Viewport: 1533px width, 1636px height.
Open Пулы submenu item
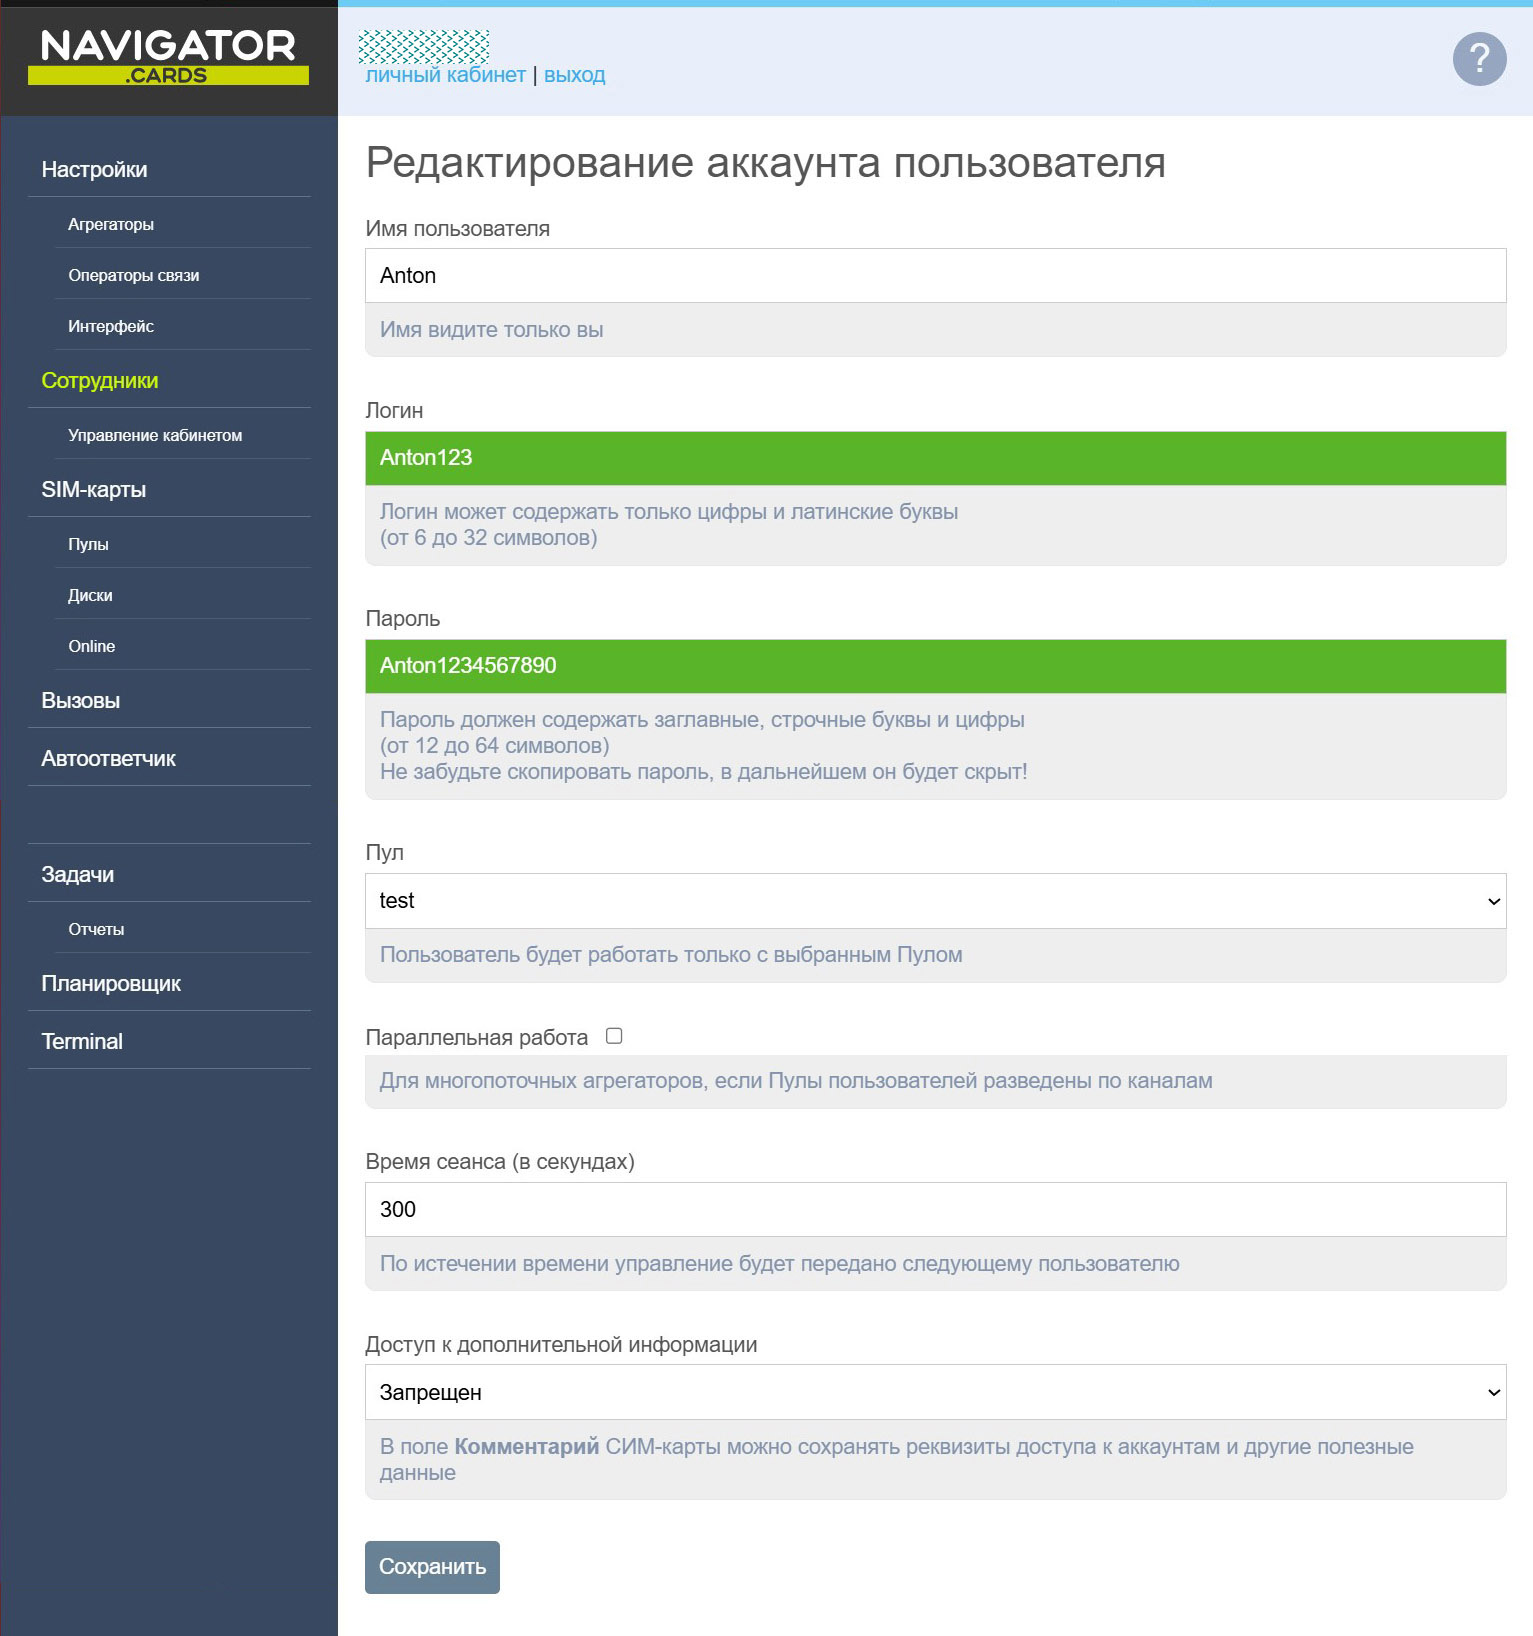point(88,544)
